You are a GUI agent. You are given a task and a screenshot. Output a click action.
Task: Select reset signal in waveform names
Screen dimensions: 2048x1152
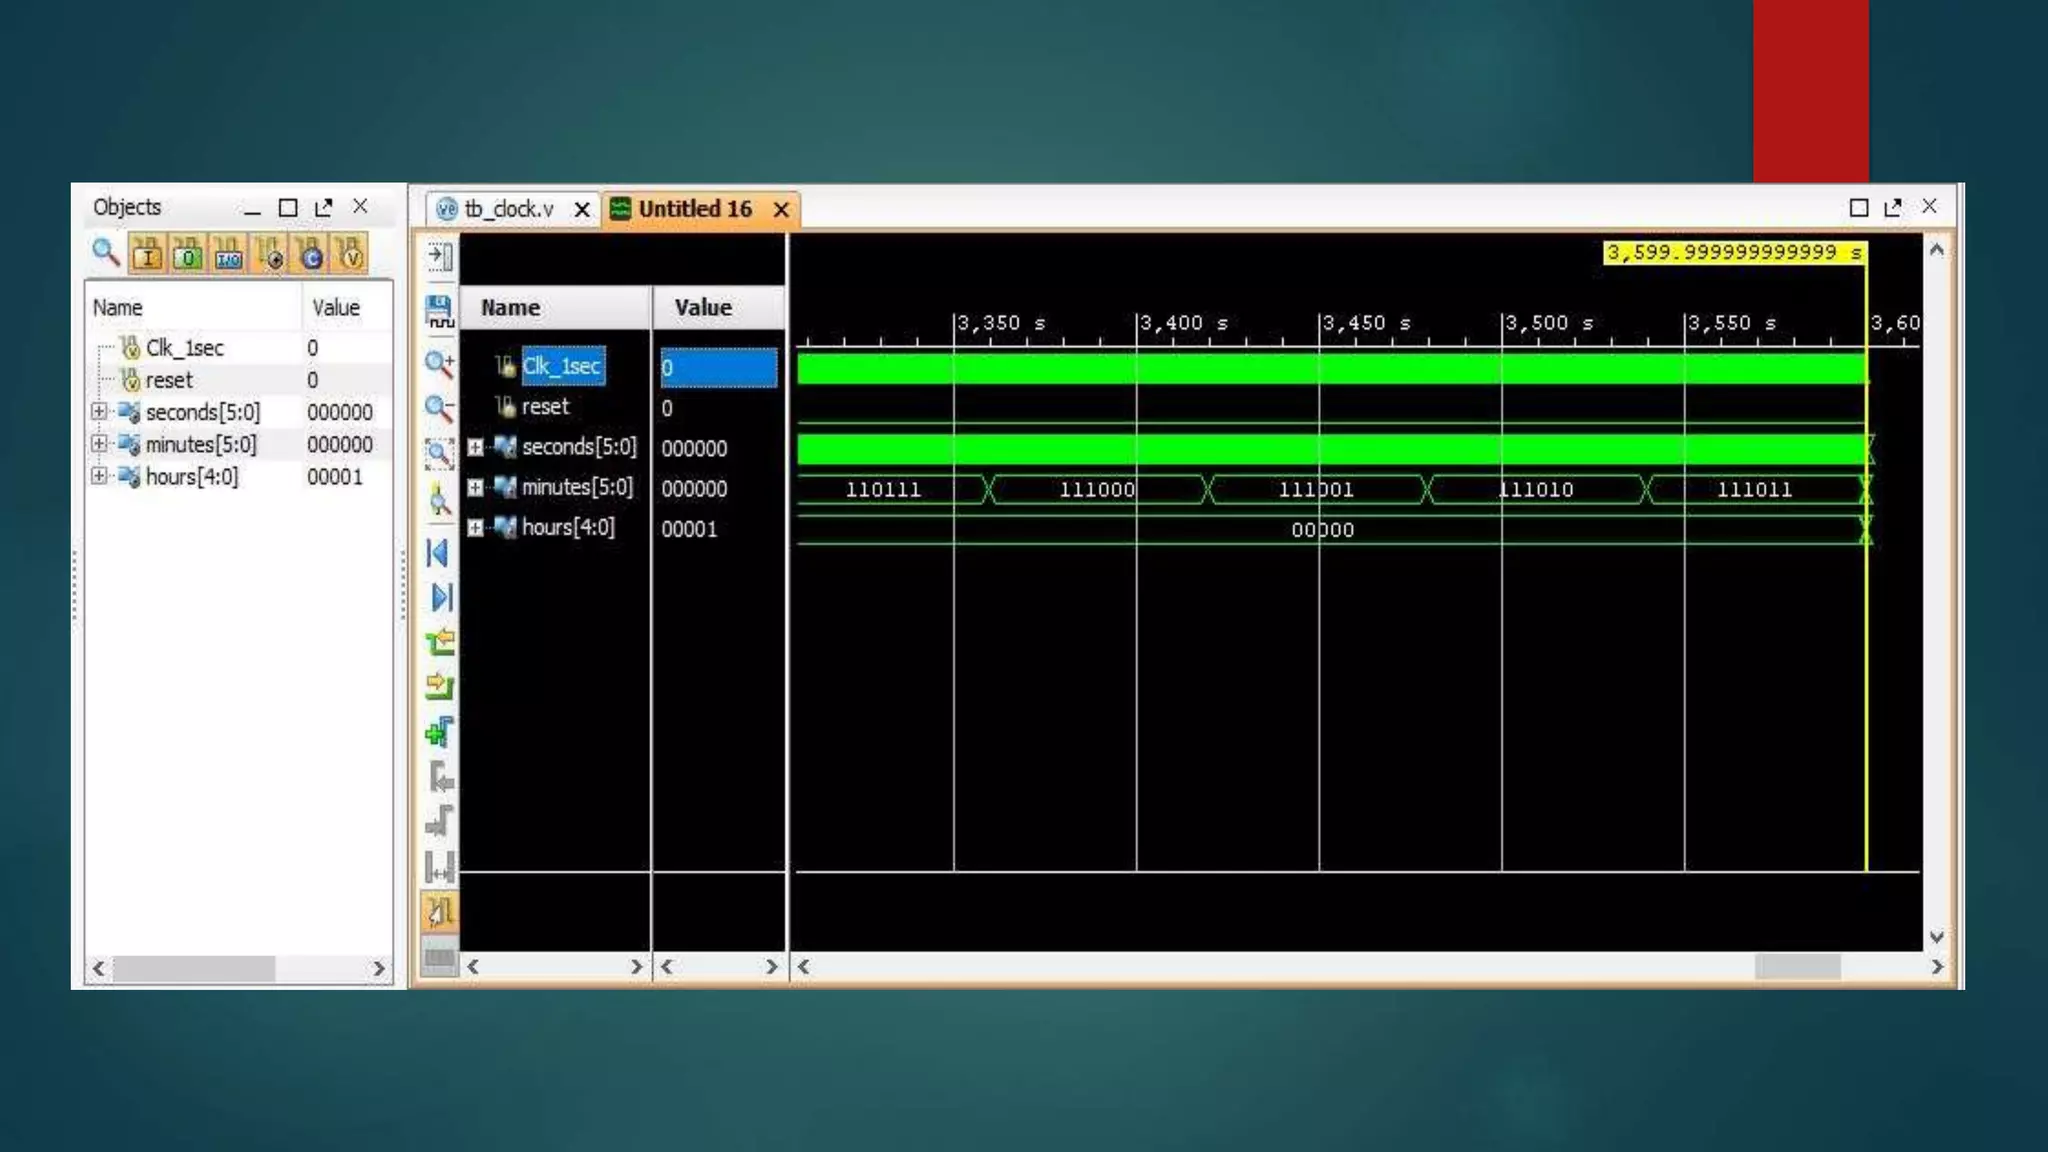[545, 407]
